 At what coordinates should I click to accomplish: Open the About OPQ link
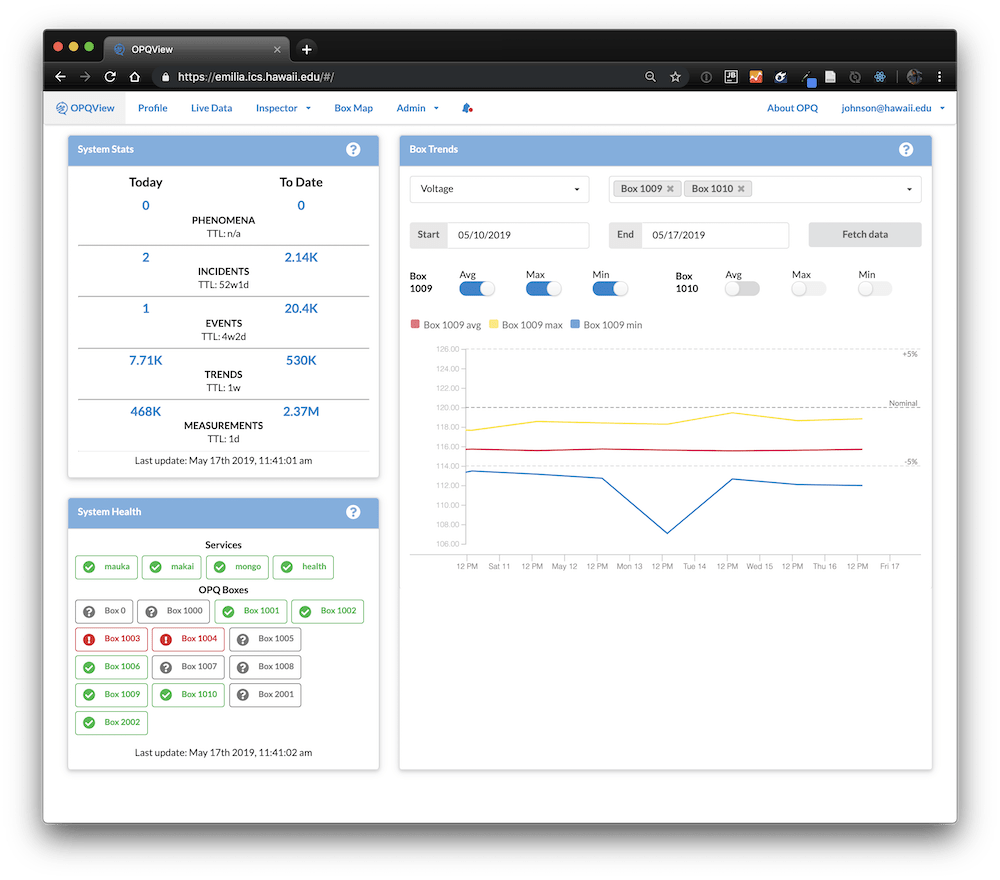click(792, 108)
